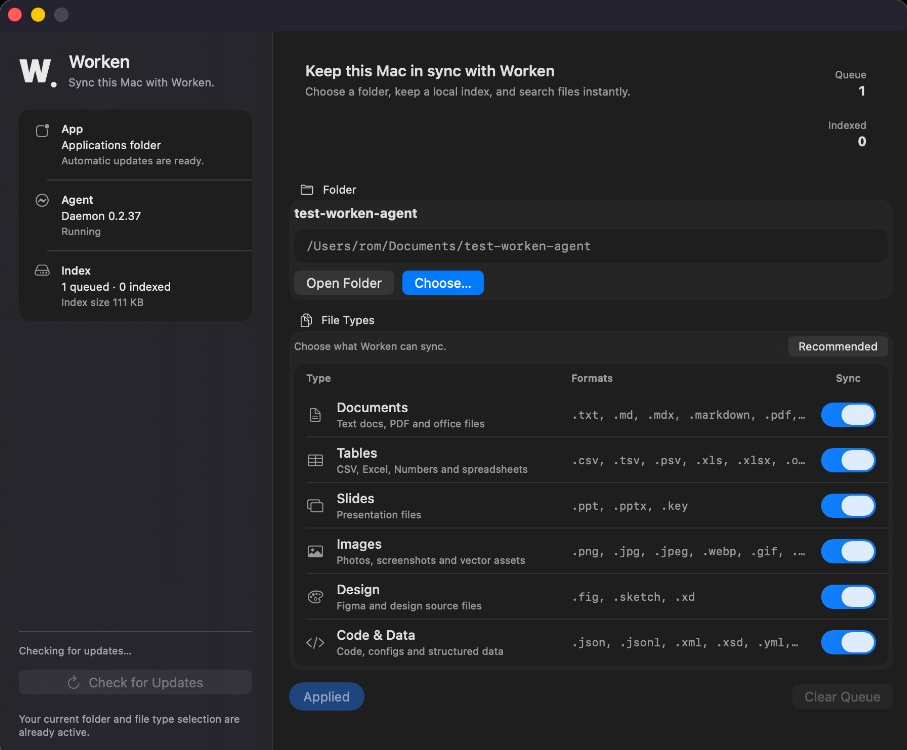
Task: Disable Code & Data sync toggle
Action: [848, 642]
